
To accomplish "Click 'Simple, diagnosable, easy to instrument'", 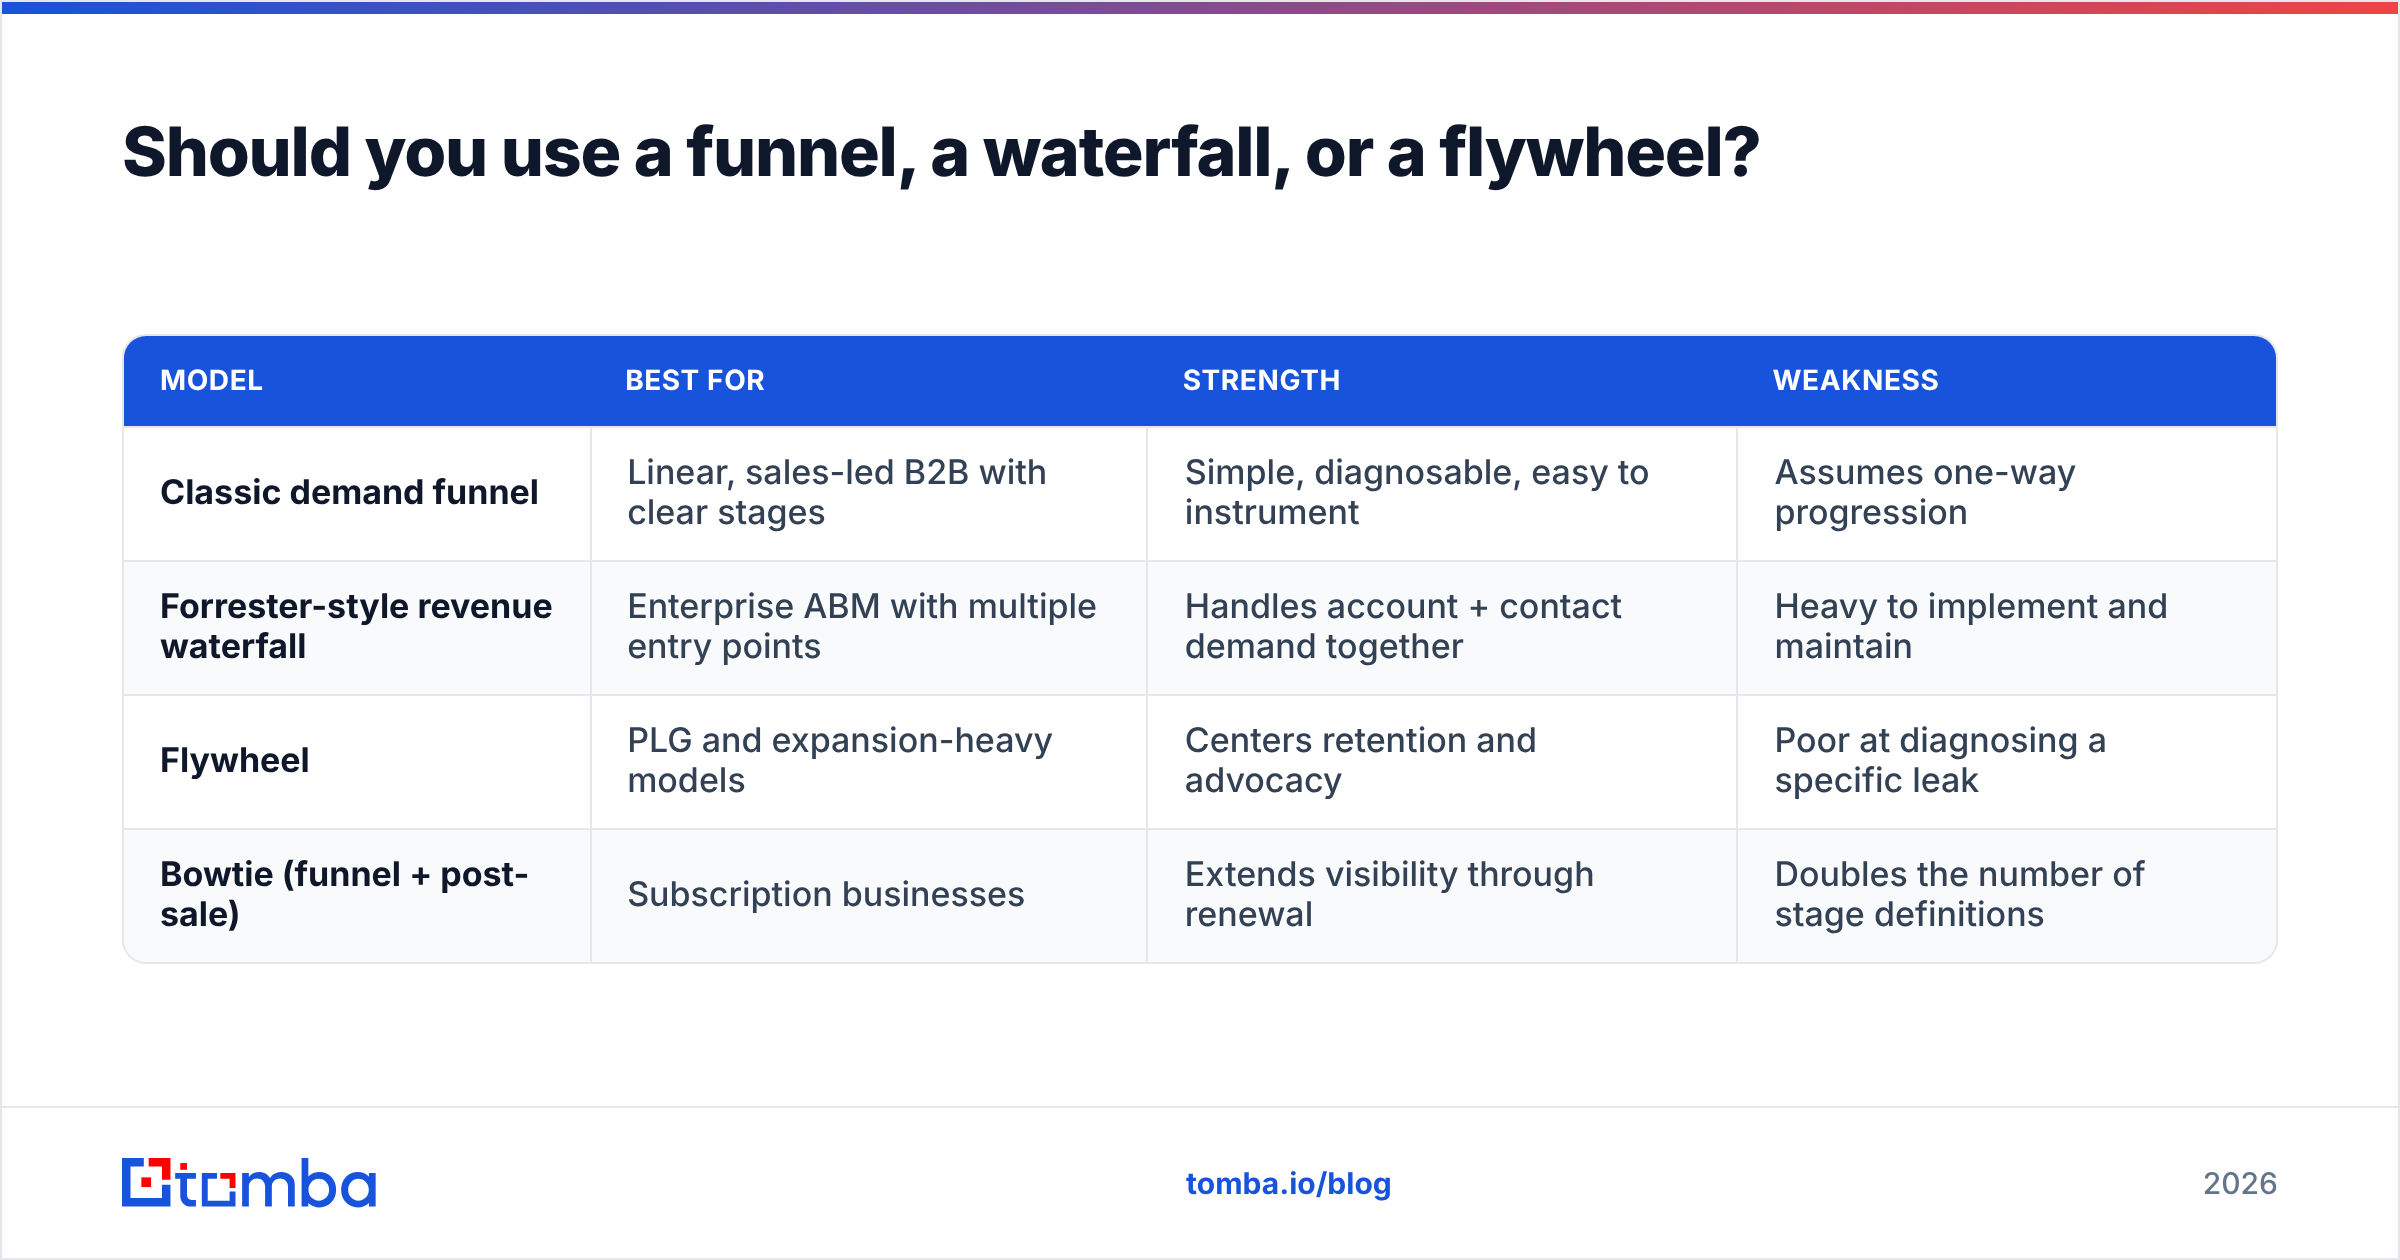I will click(1416, 492).
